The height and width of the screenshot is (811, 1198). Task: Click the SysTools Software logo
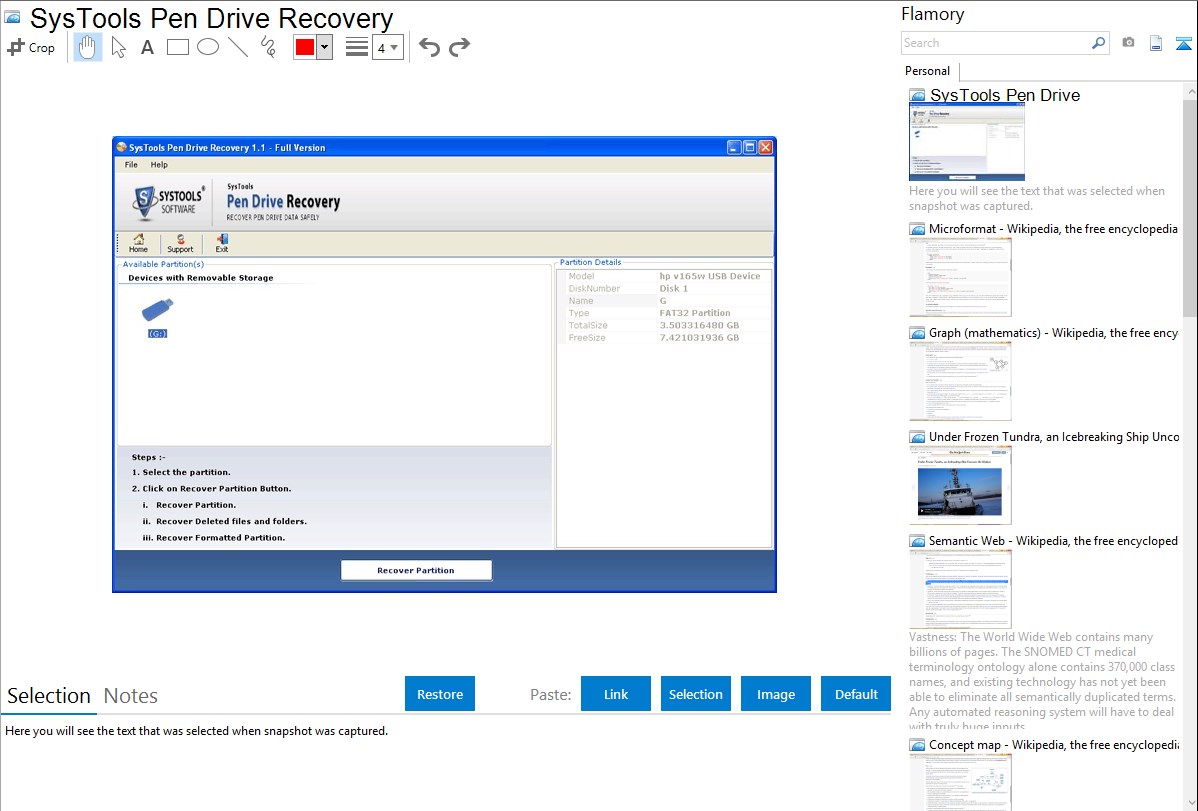pos(167,202)
